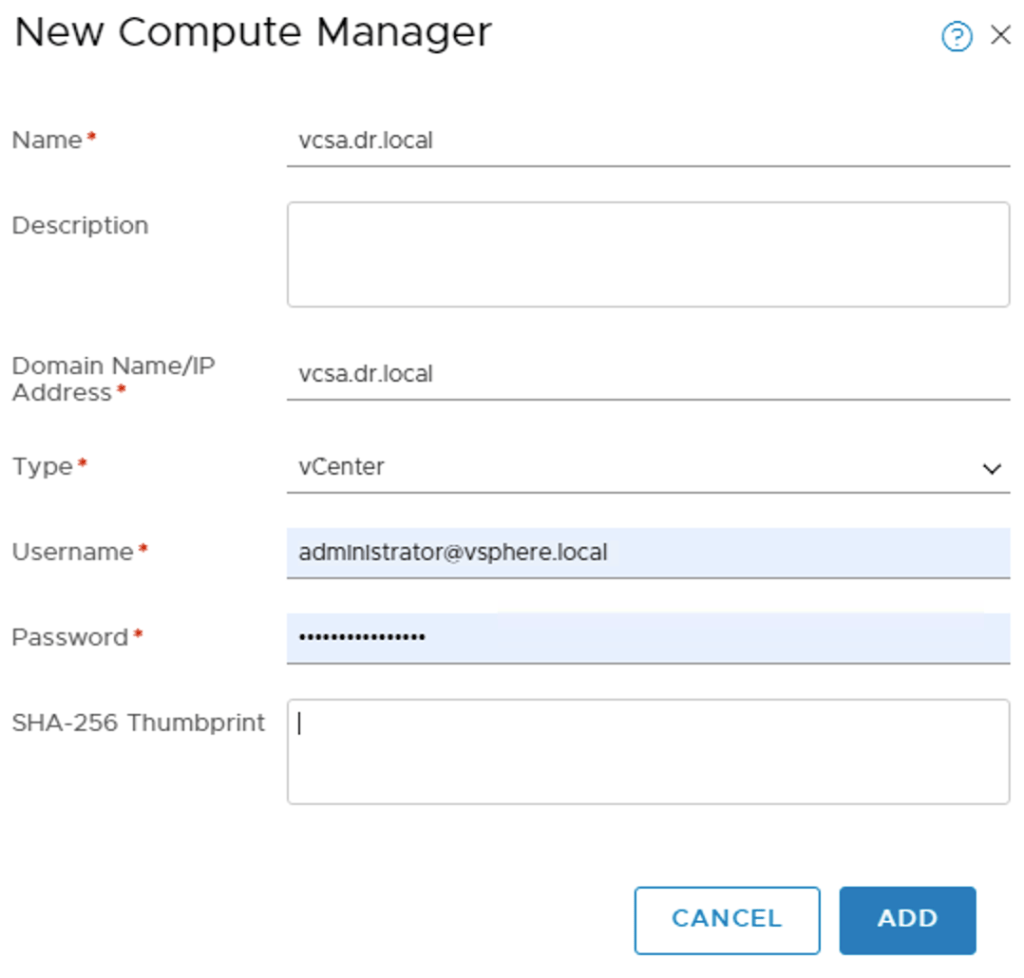
Task: Focus the Name input containing vcsa.dr.local
Action: point(647,141)
